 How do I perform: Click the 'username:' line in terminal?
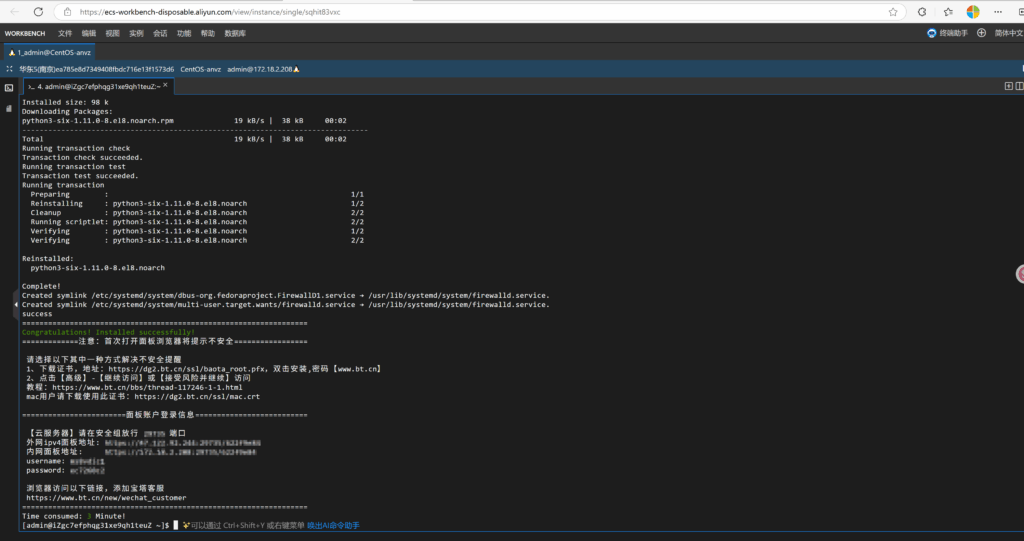pyautogui.click(x=65, y=461)
